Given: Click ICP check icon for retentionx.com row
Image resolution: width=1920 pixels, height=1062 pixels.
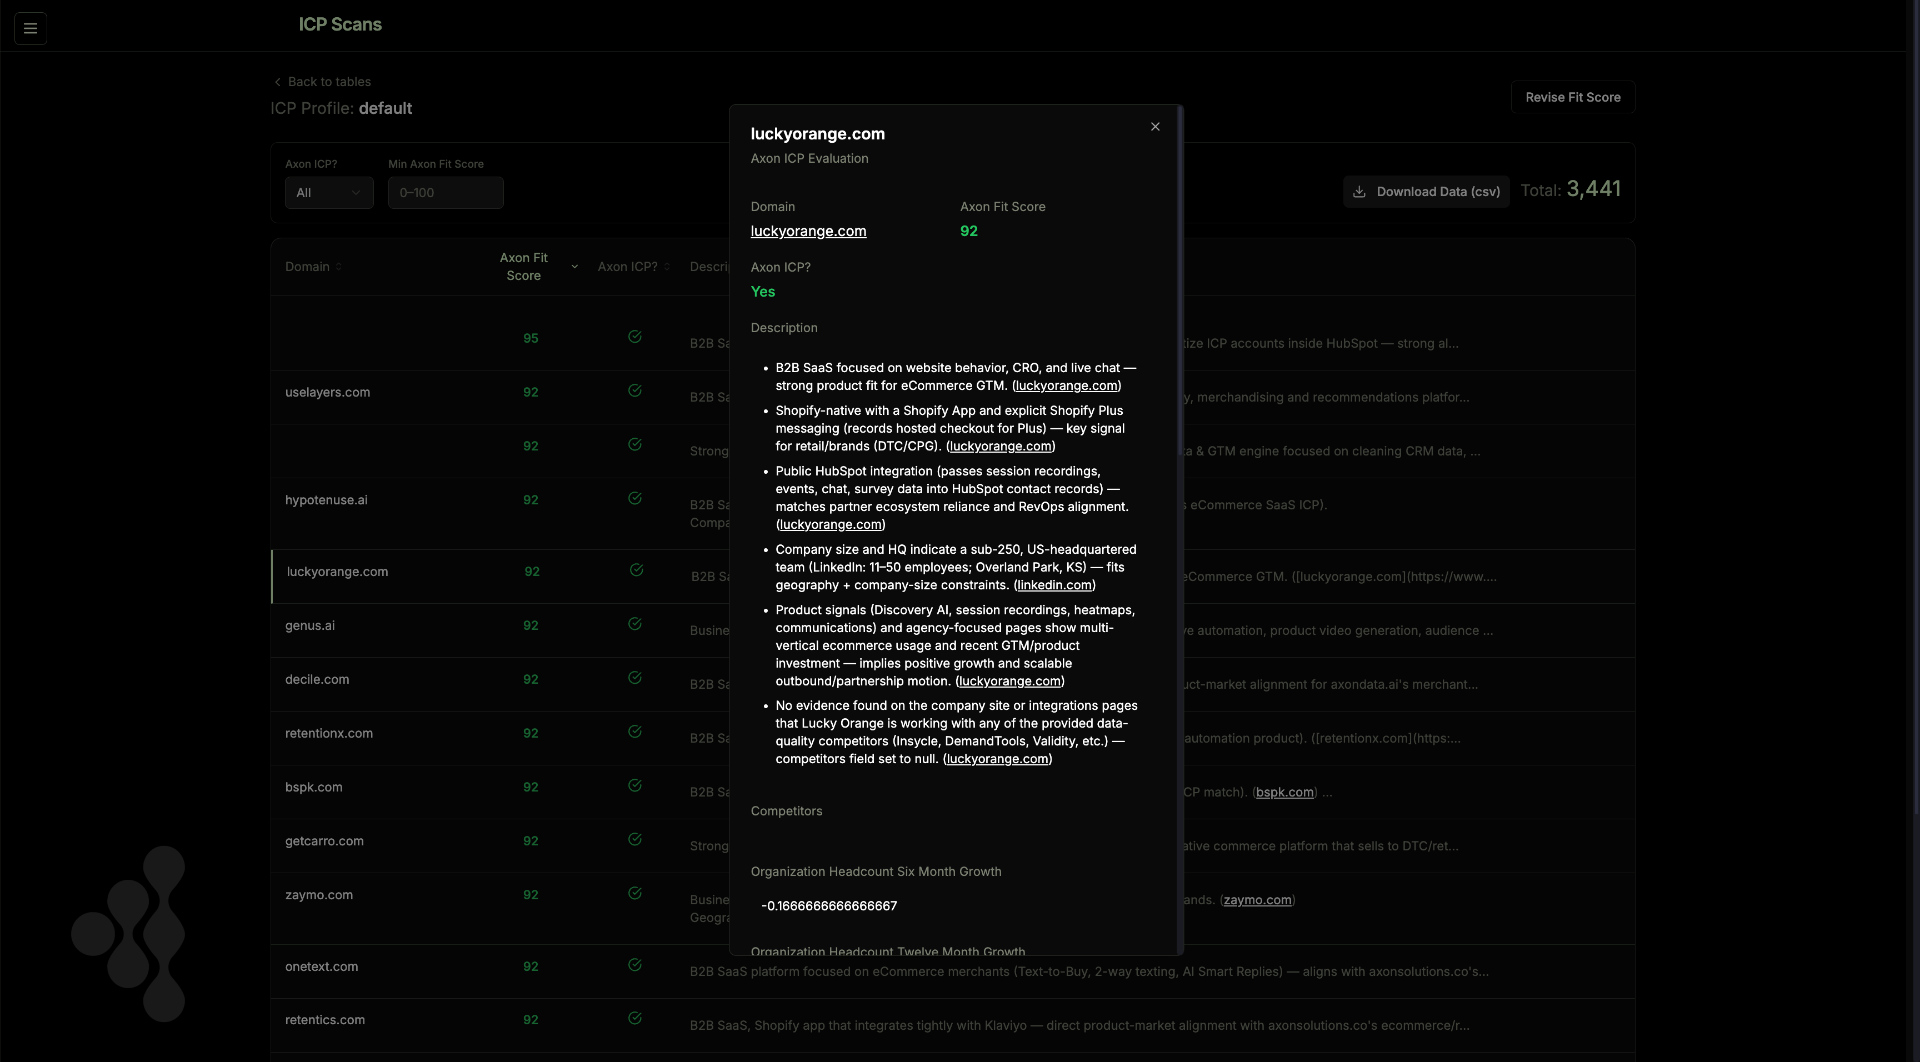Looking at the screenshot, I should pyautogui.click(x=635, y=732).
